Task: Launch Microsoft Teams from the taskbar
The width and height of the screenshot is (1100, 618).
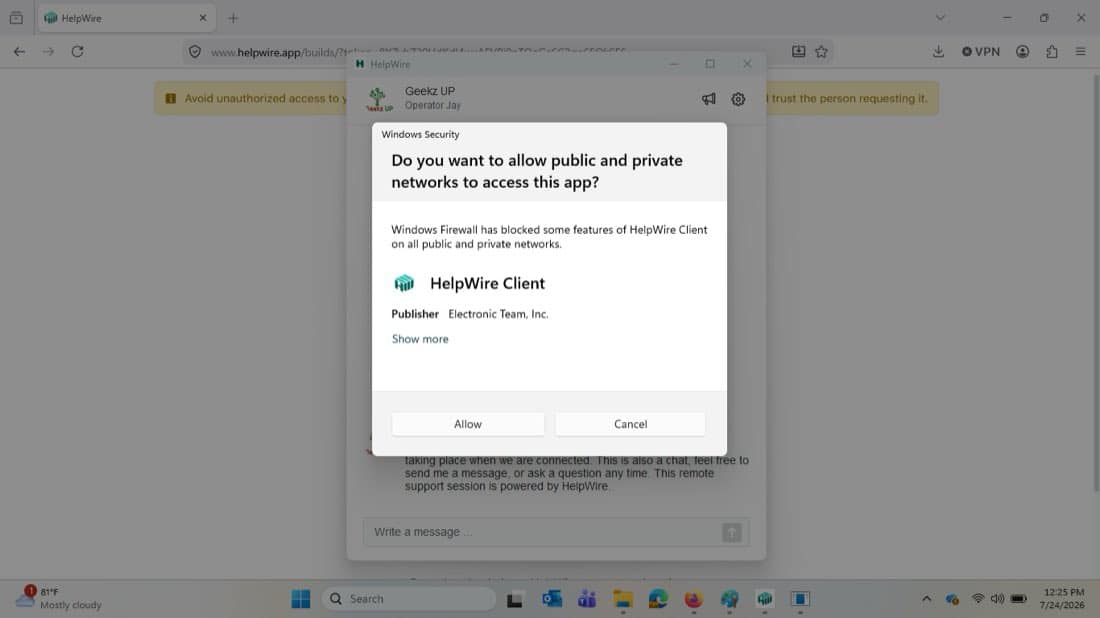Action: 587,598
